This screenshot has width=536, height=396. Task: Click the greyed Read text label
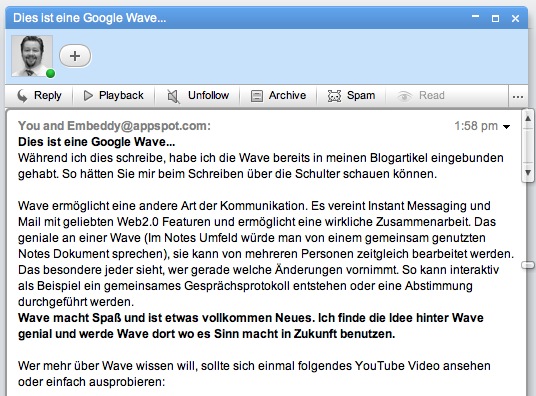pyautogui.click(x=432, y=95)
